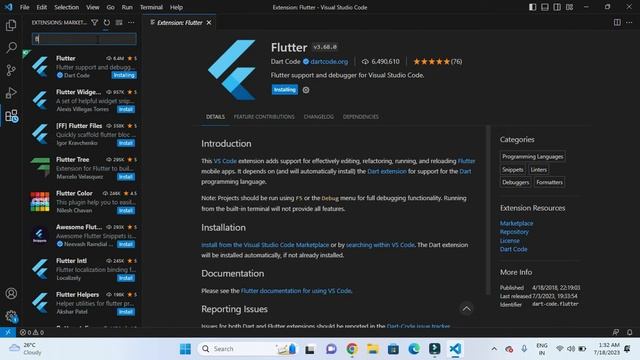Switch to the Feature Contributions tab
This screenshot has height=360, width=640.
264,117
